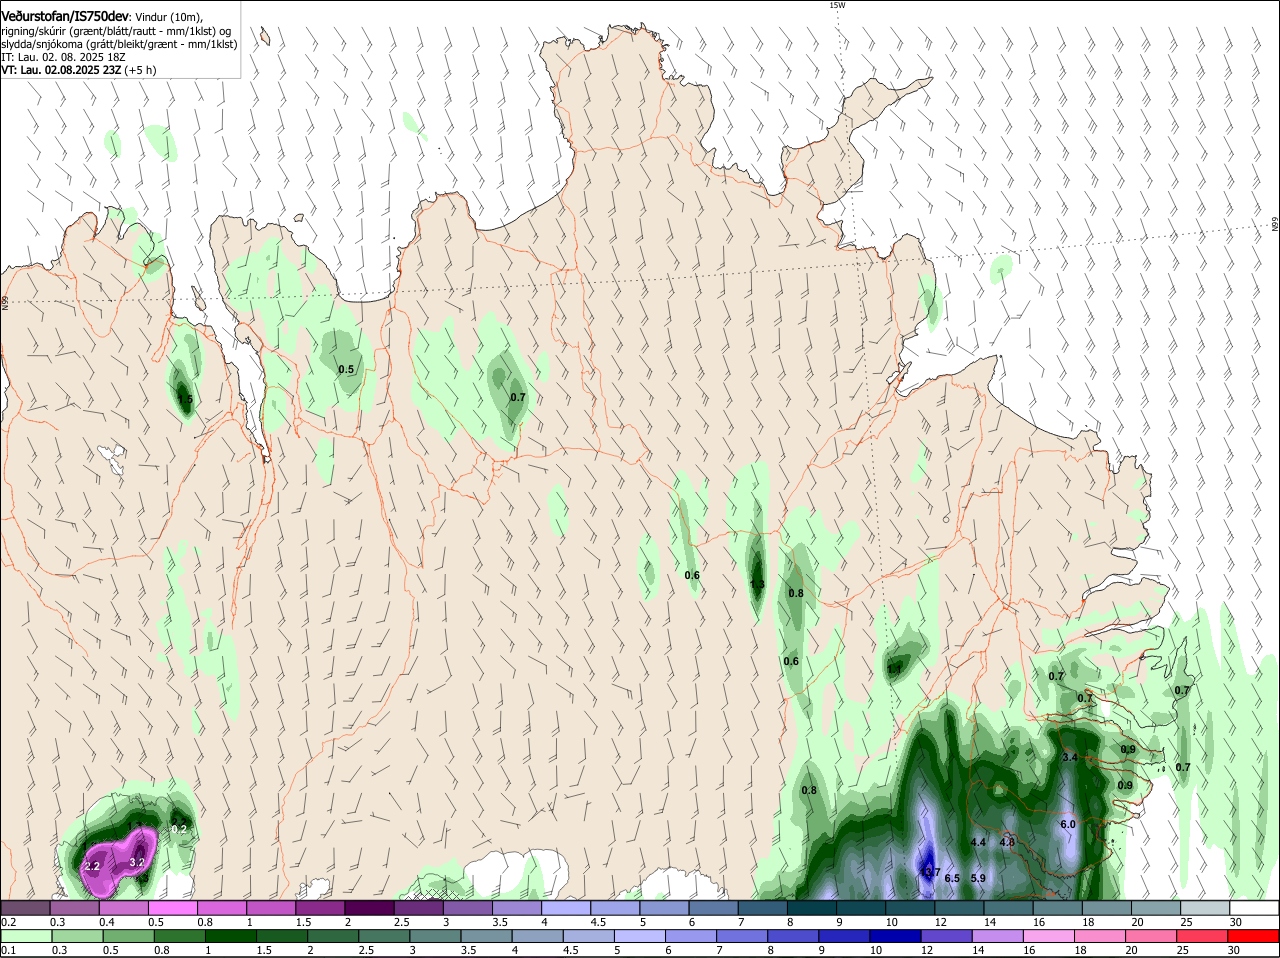Click the 5.9 precipitation value on the map
1280x958 pixels.
point(978,878)
